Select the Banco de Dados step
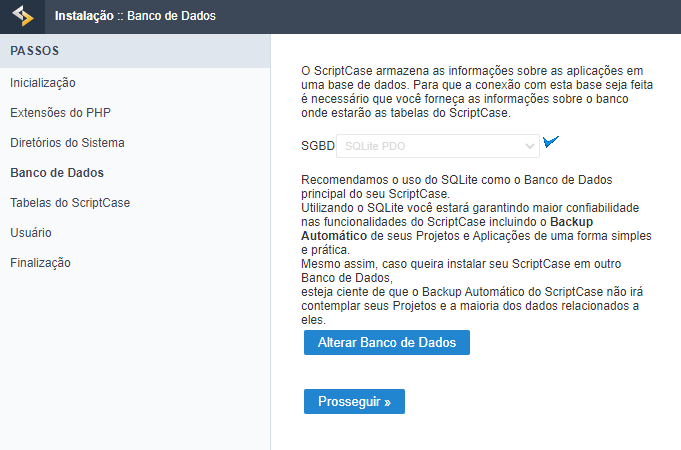The width and height of the screenshot is (681, 450). (x=57, y=173)
